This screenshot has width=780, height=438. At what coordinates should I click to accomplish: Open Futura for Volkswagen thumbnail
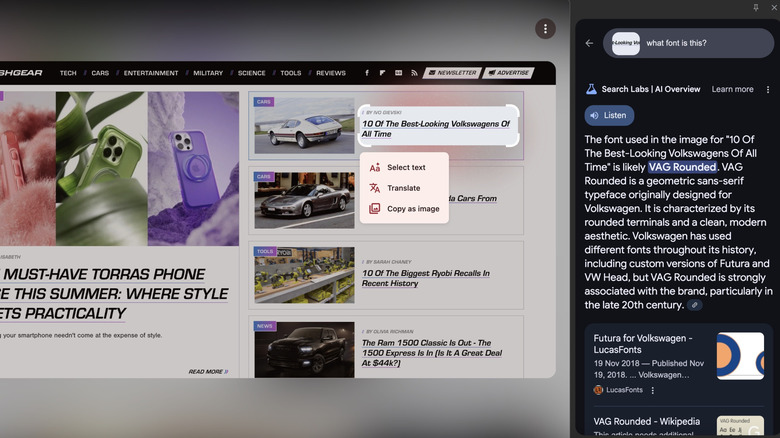coord(740,356)
